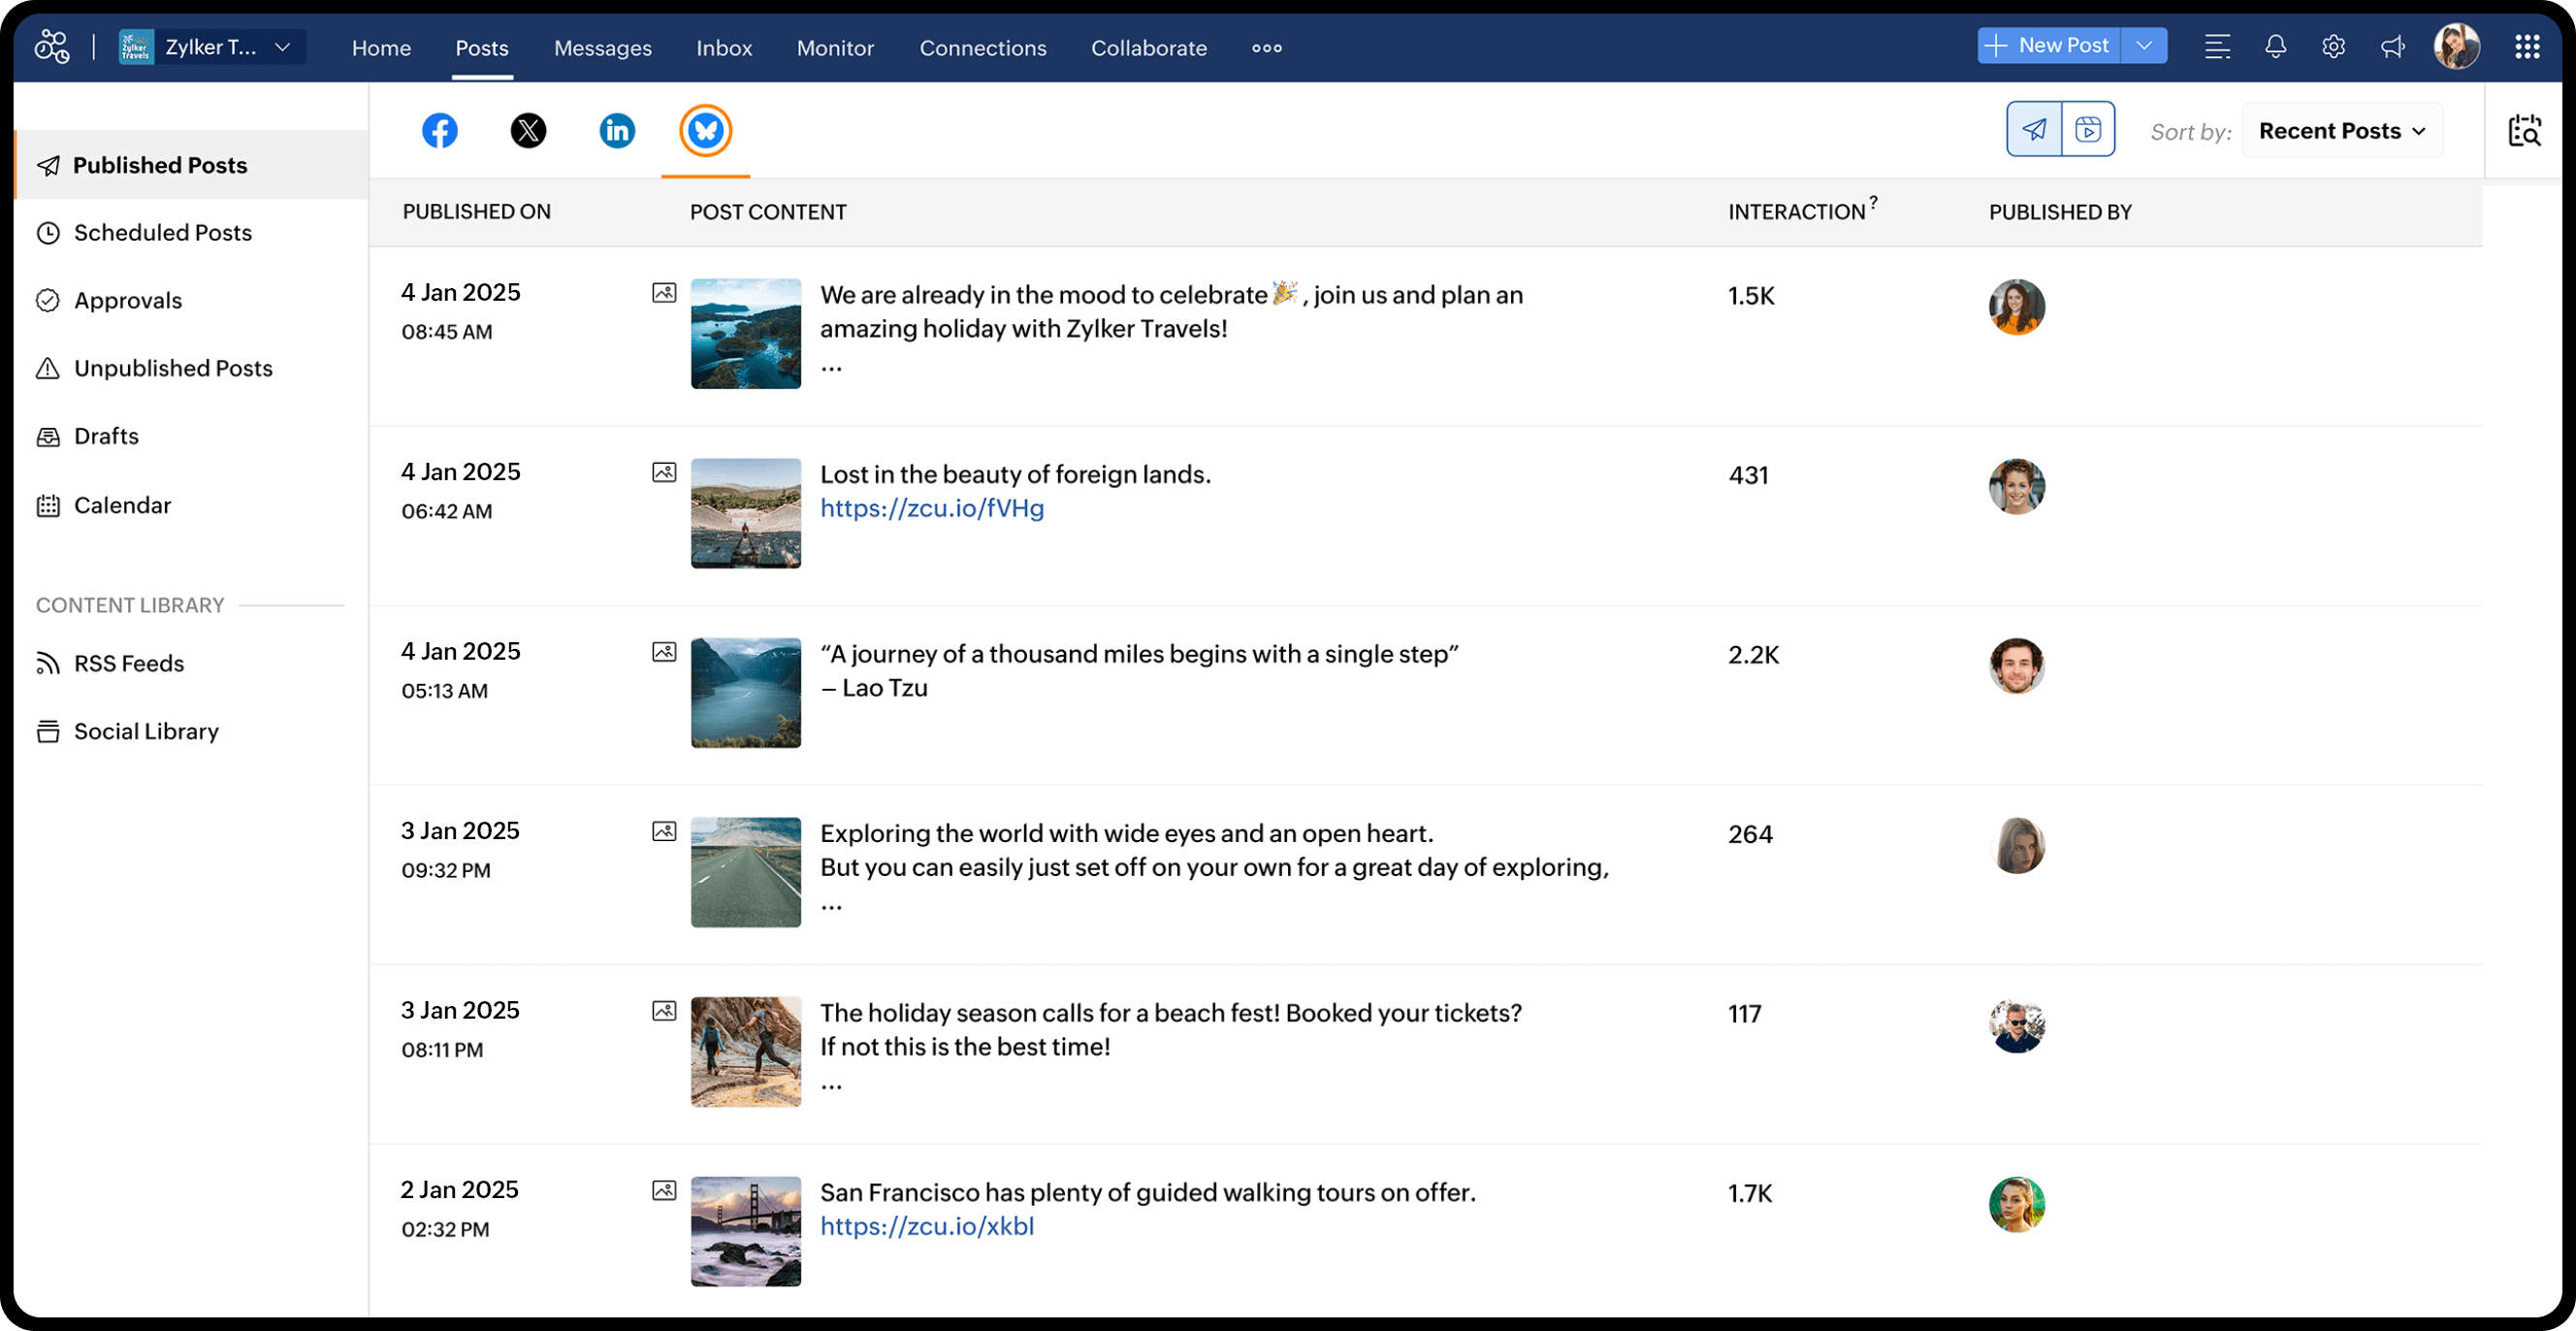Open the LinkedIn channel feed
2576x1331 pixels.
(x=617, y=130)
